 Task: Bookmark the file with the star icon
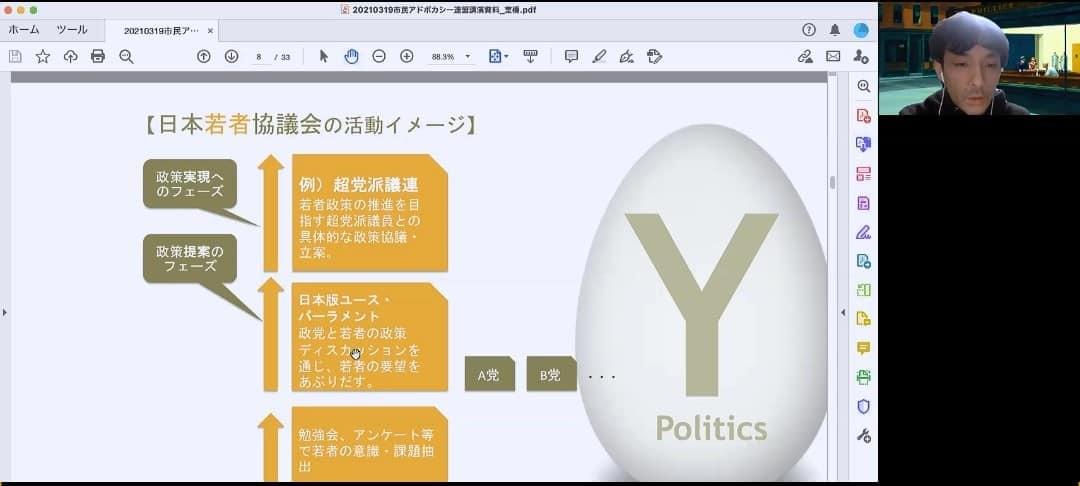[x=43, y=56]
